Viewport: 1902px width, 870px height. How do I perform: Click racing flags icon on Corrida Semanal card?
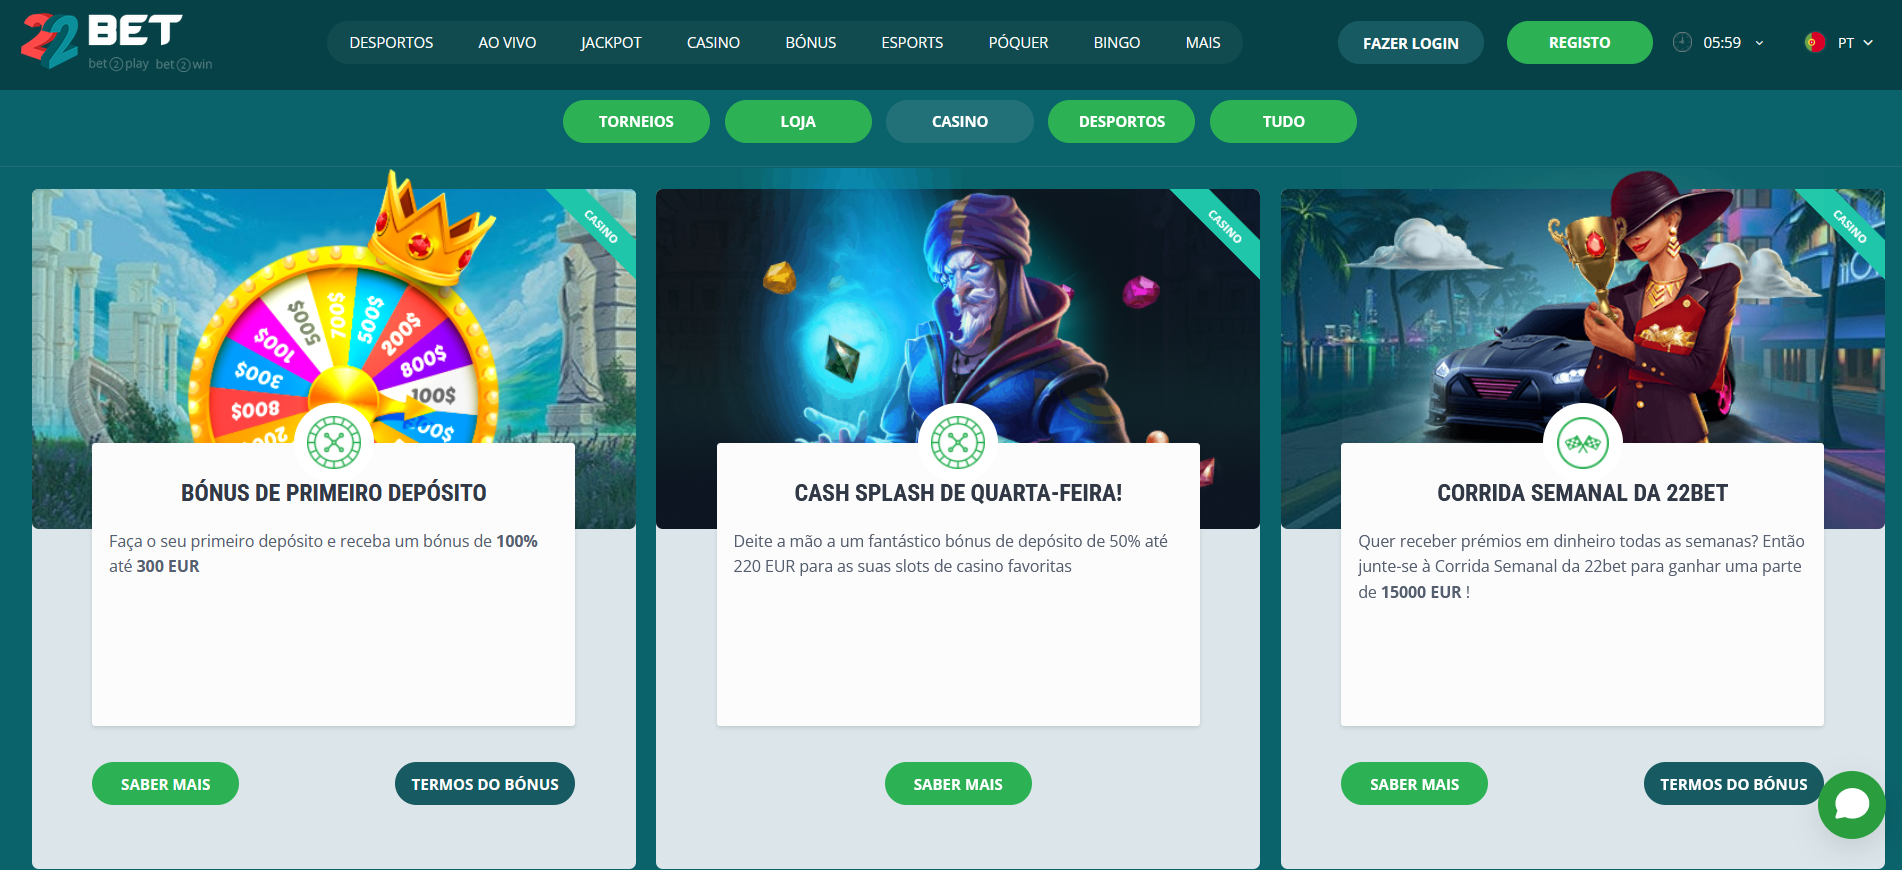click(x=1583, y=442)
